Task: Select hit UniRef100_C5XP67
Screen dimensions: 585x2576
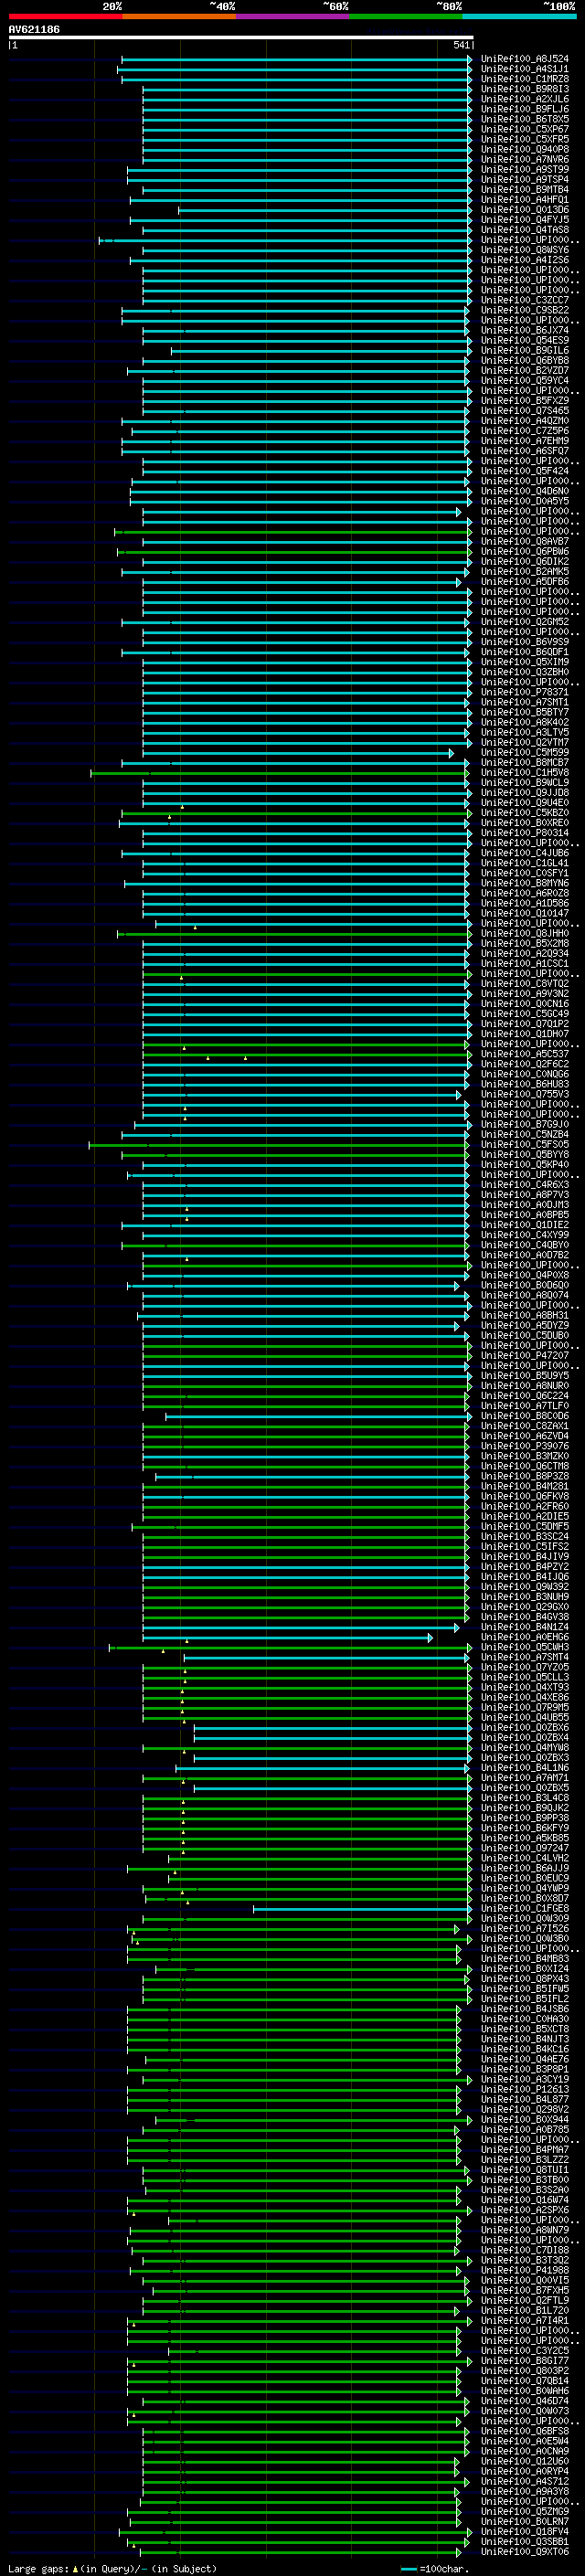Action: (x=525, y=129)
